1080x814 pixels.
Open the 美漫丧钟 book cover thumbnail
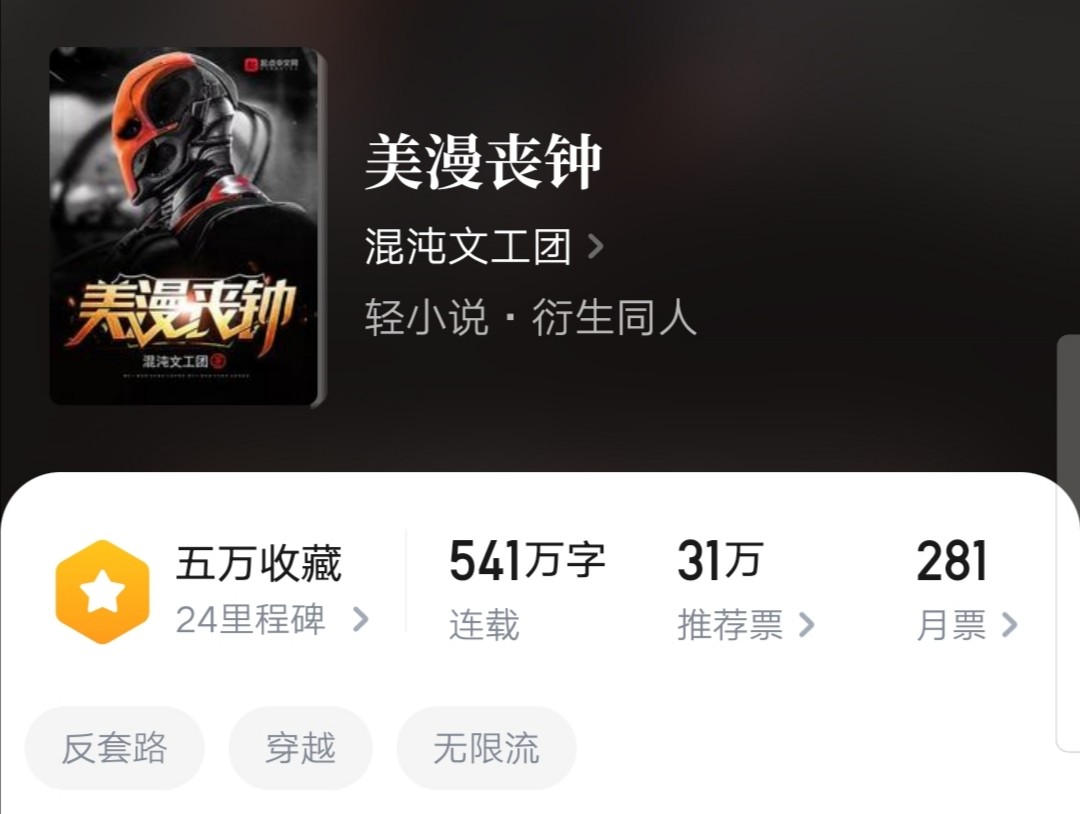pos(187,227)
